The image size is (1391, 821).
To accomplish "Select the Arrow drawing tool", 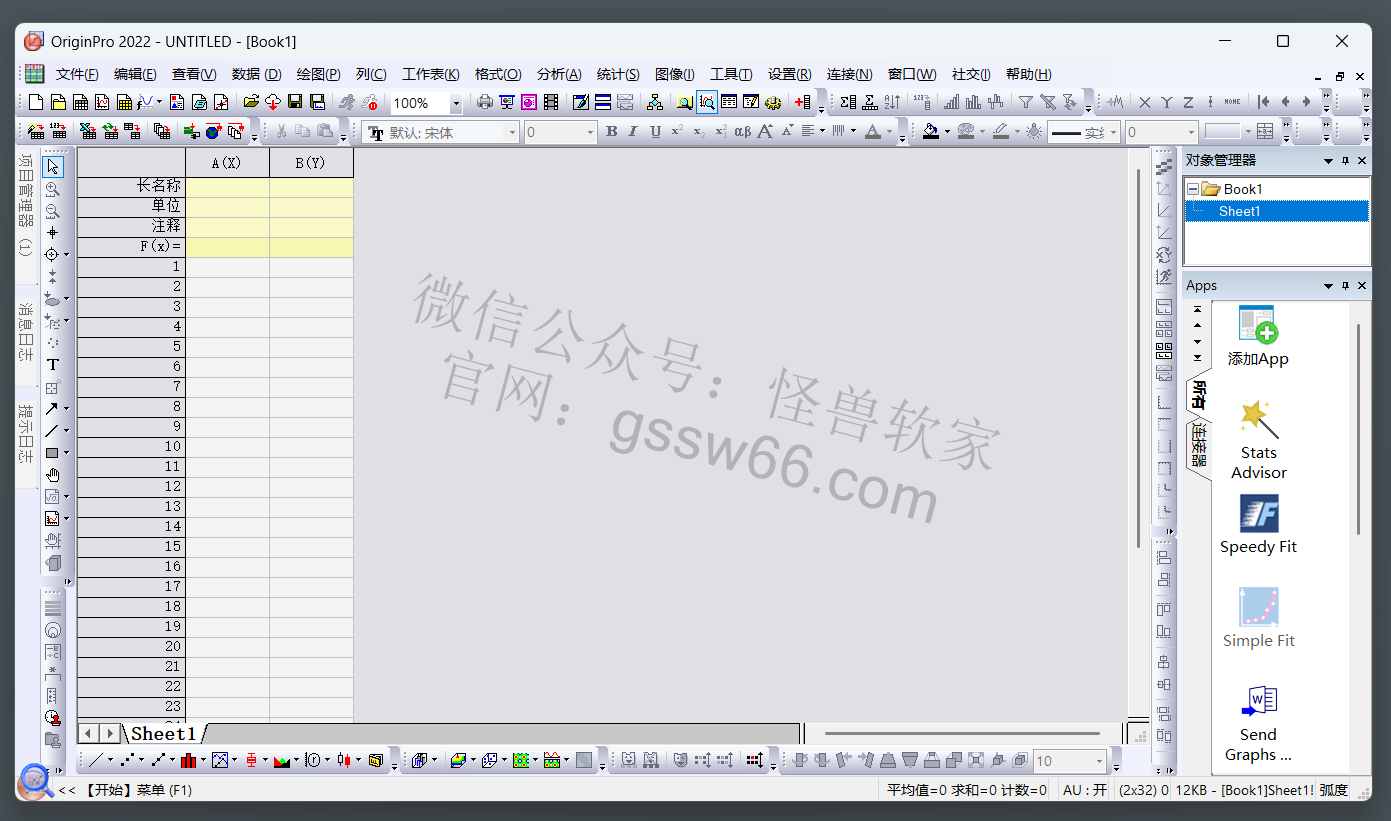I will point(52,408).
